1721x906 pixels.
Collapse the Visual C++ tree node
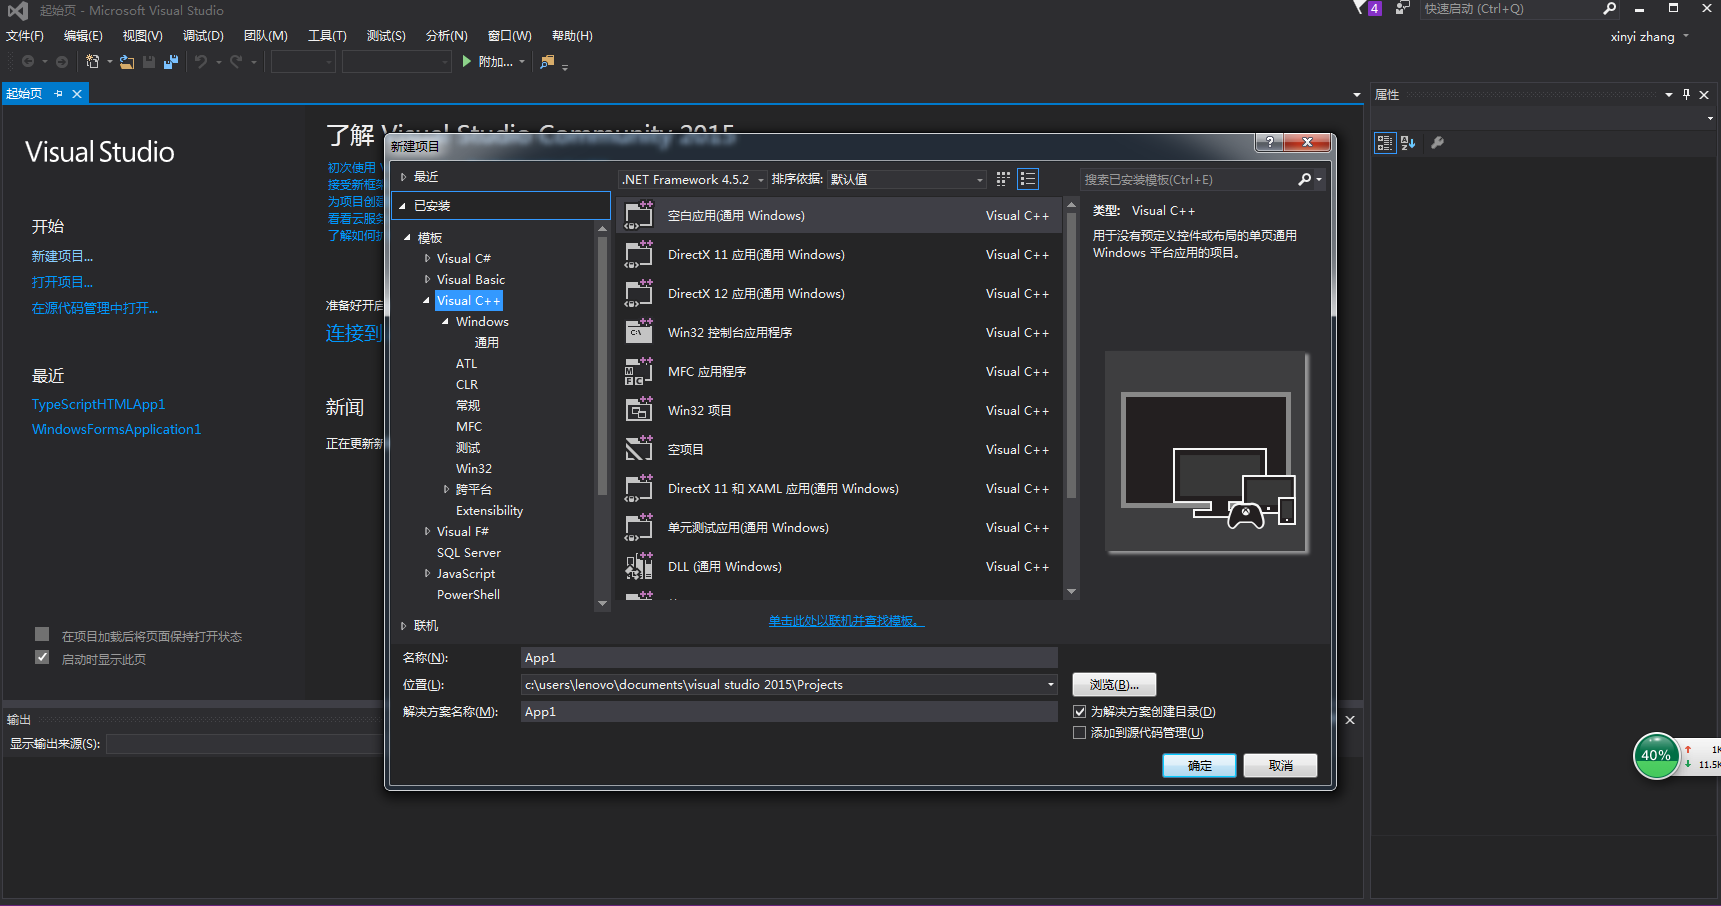(427, 300)
